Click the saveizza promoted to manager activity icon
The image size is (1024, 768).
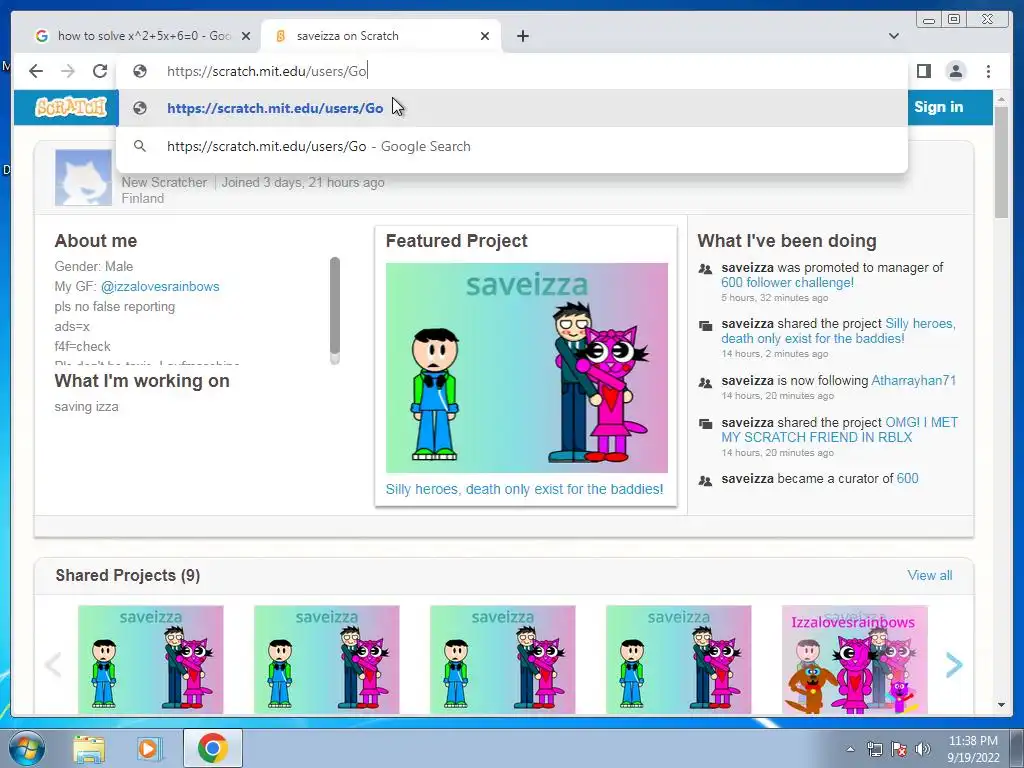click(x=705, y=268)
